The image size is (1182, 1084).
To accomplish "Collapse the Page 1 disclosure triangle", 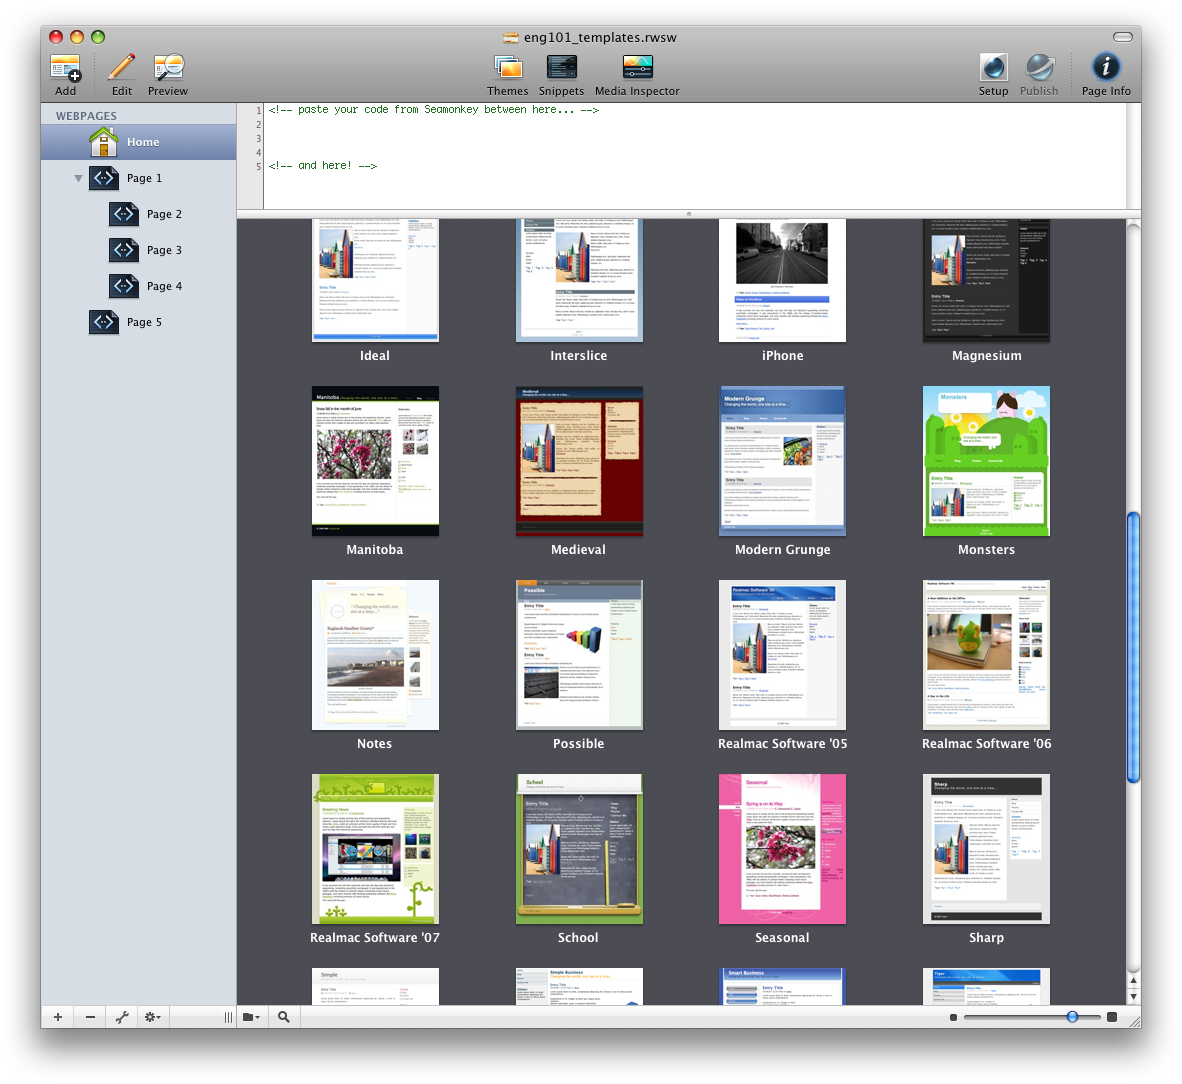I will [78, 179].
